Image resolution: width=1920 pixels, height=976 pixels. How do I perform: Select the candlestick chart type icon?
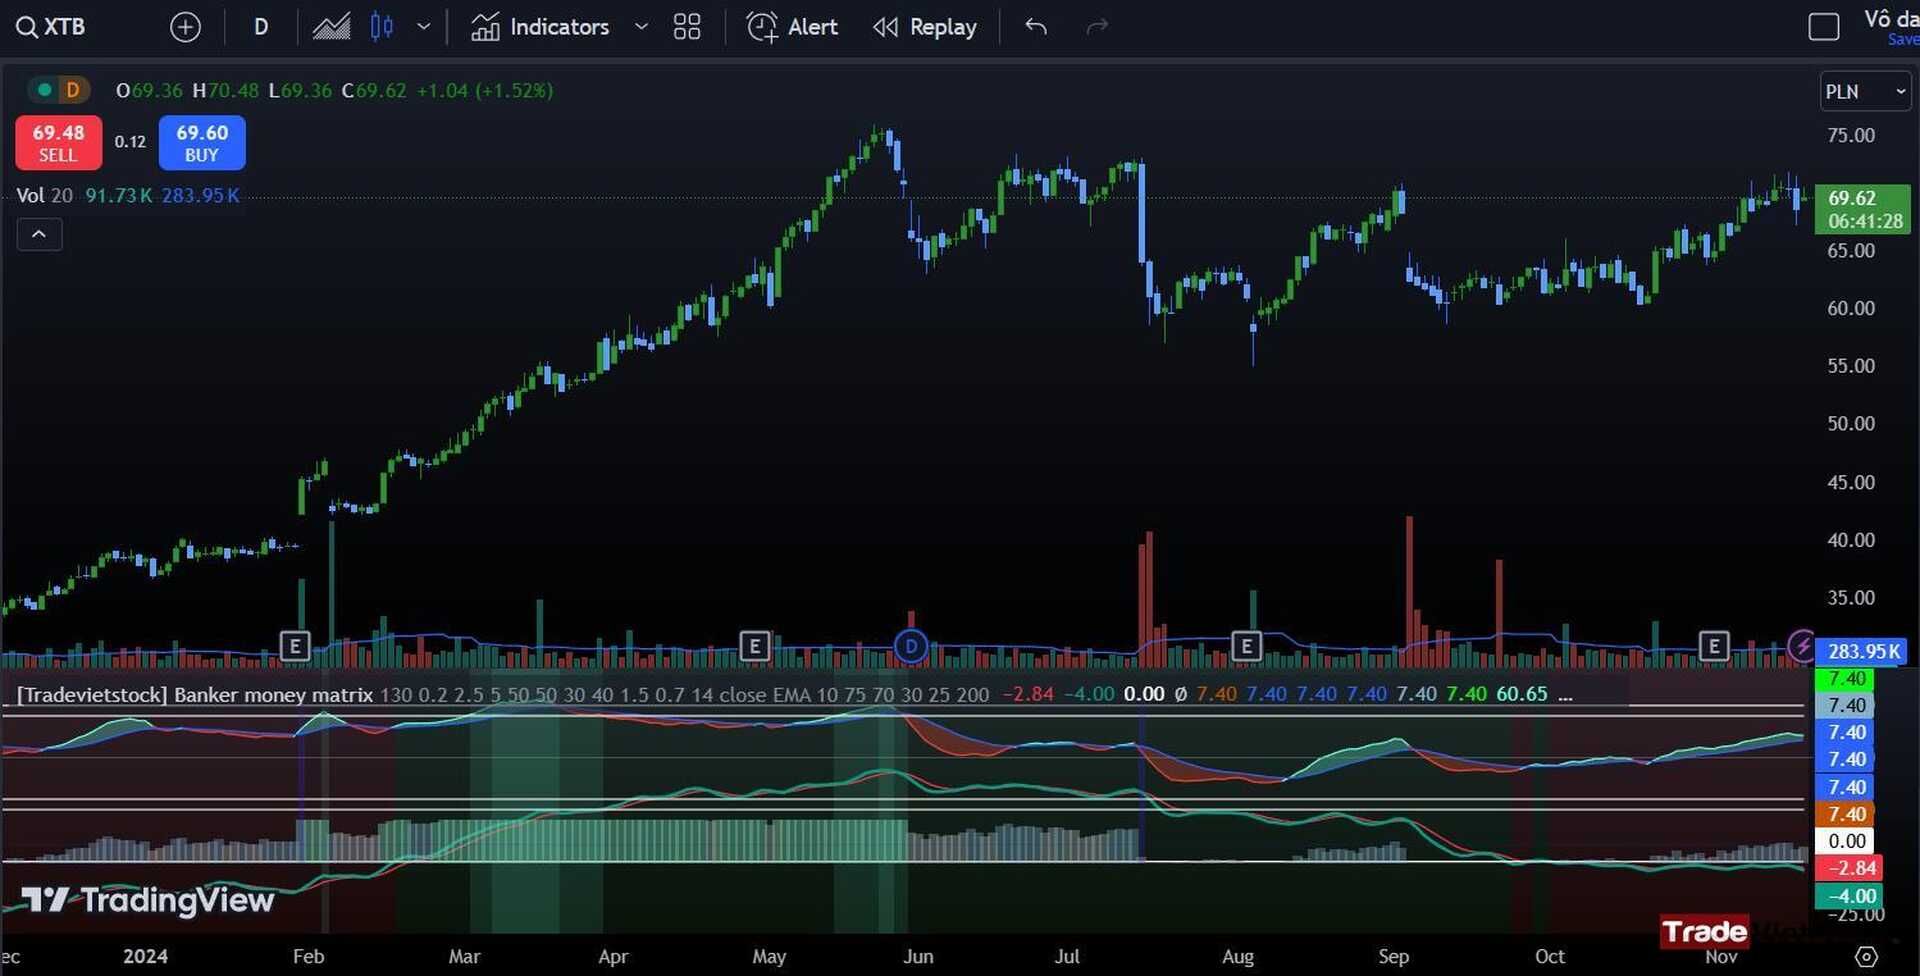pos(381,27)
